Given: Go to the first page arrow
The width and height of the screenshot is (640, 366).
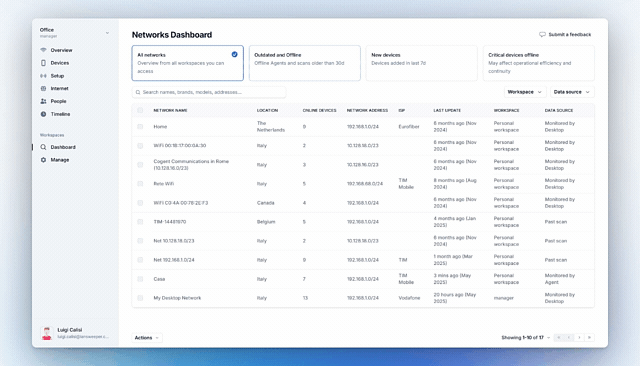Looking at the screenshot, I should click(559, 337).
